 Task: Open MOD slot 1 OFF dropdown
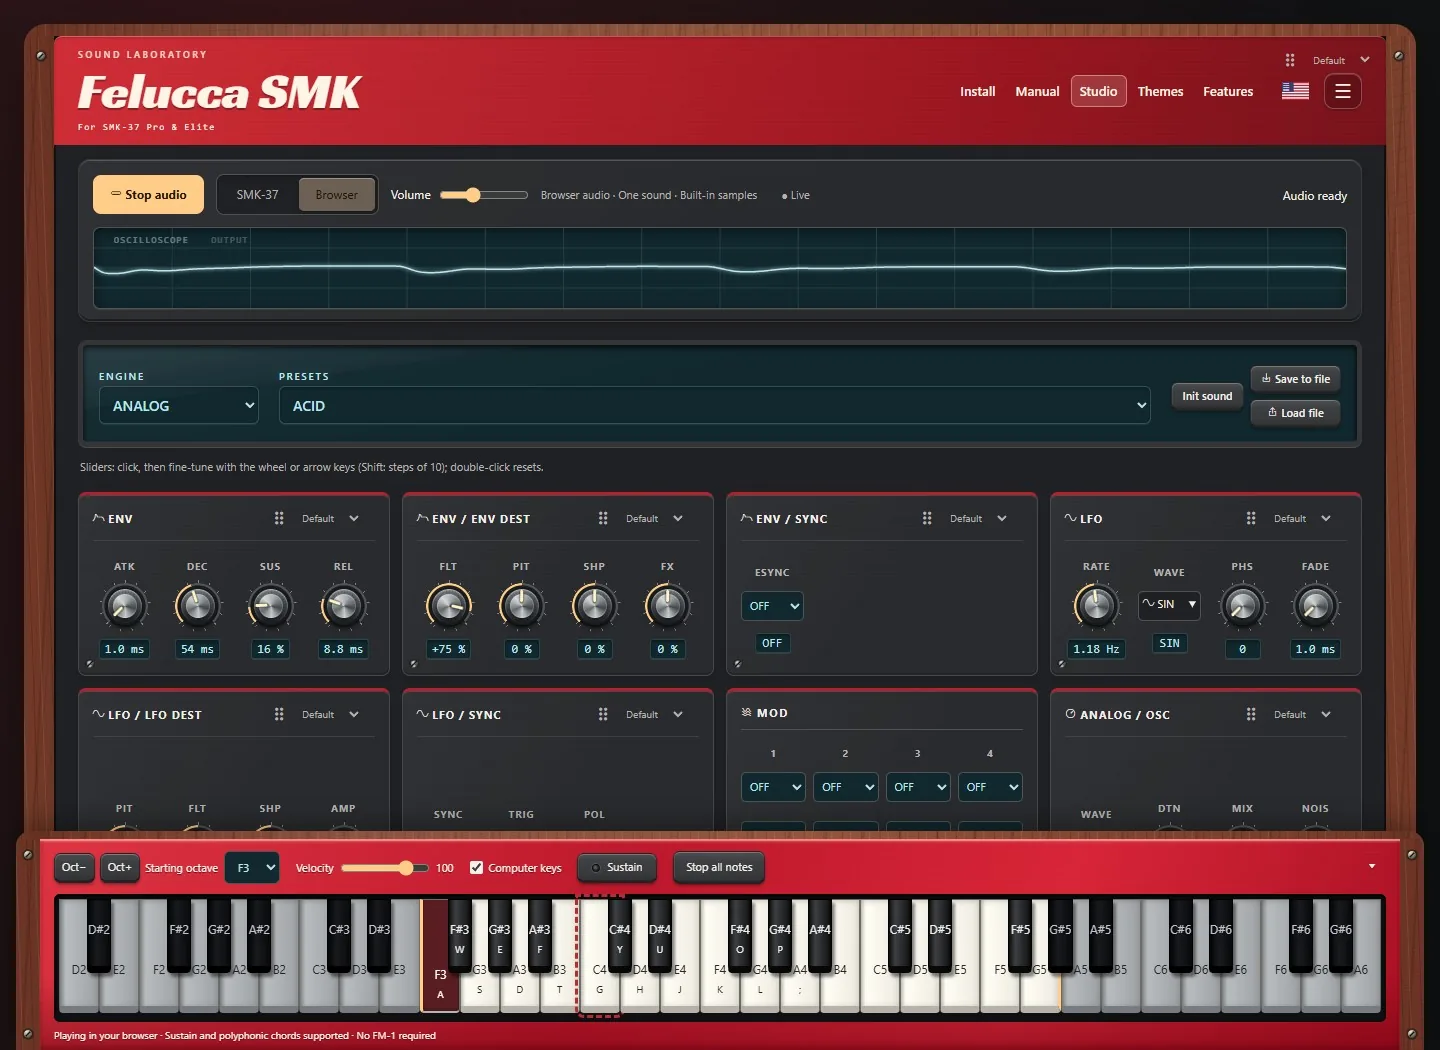point(773,787)
